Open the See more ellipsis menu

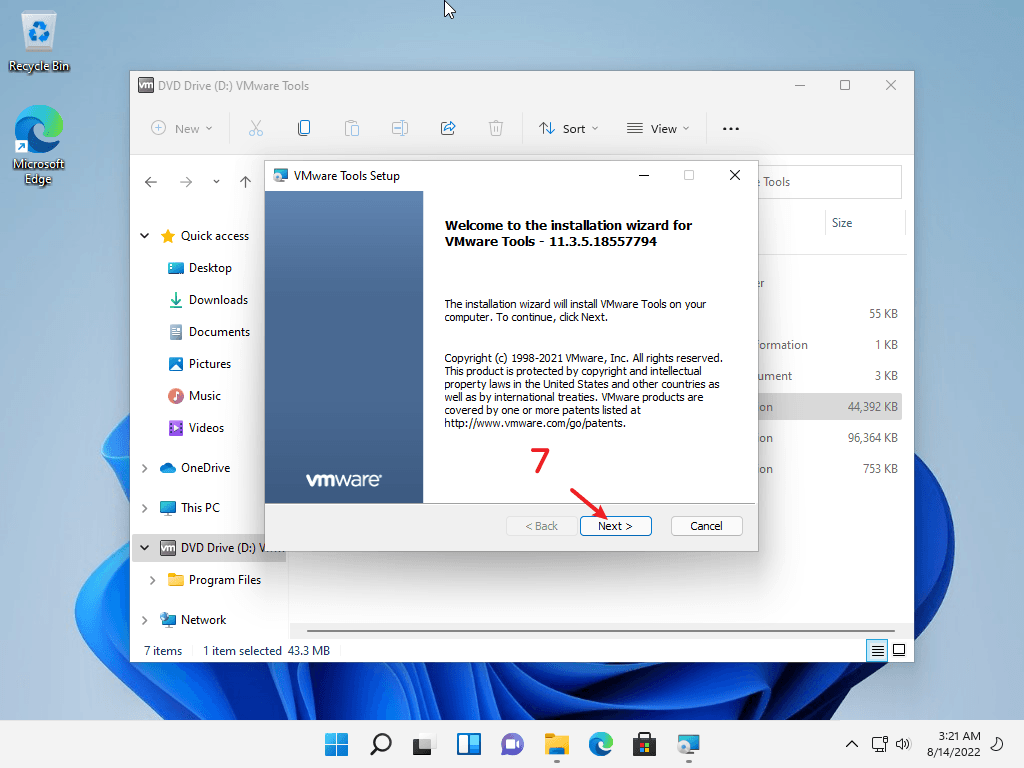point(731,128)
